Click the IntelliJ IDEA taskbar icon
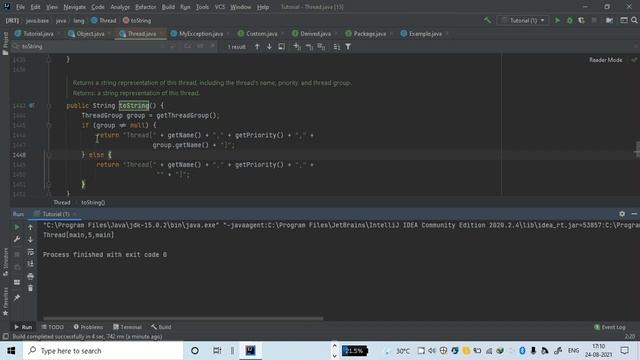 (x=250, y=351)
